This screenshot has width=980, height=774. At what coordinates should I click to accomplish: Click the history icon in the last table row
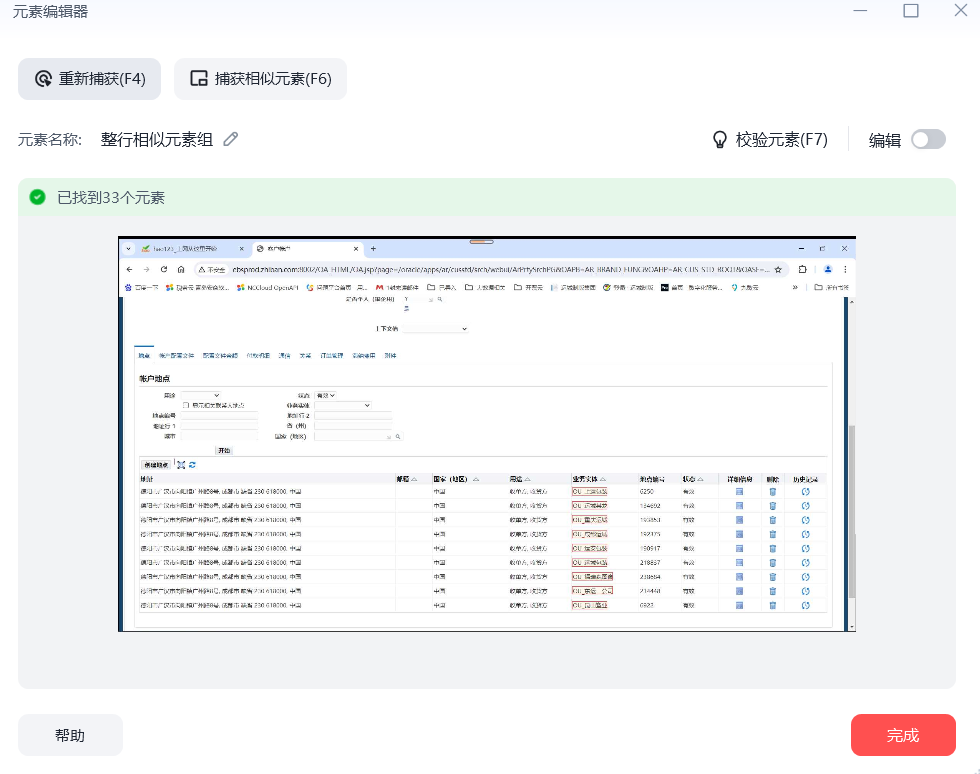805,605
